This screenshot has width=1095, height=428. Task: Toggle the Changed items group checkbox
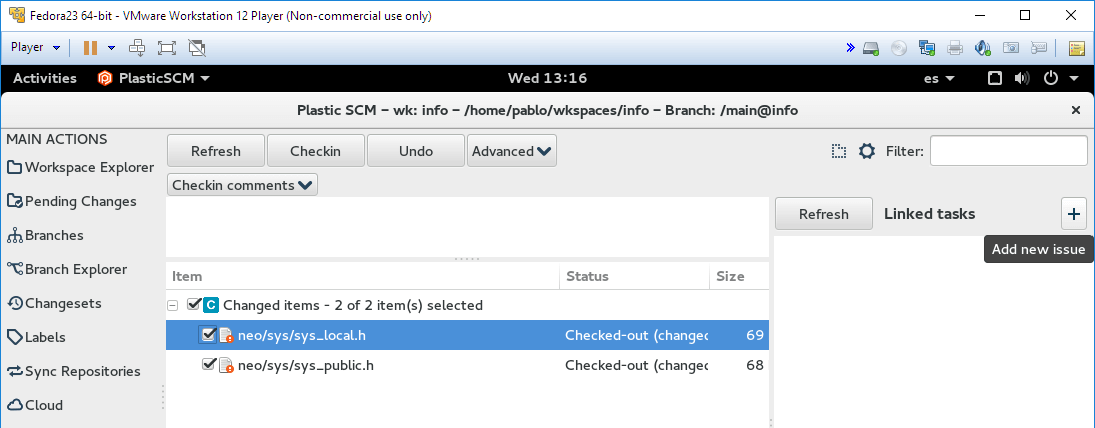[x=194, y=304]
